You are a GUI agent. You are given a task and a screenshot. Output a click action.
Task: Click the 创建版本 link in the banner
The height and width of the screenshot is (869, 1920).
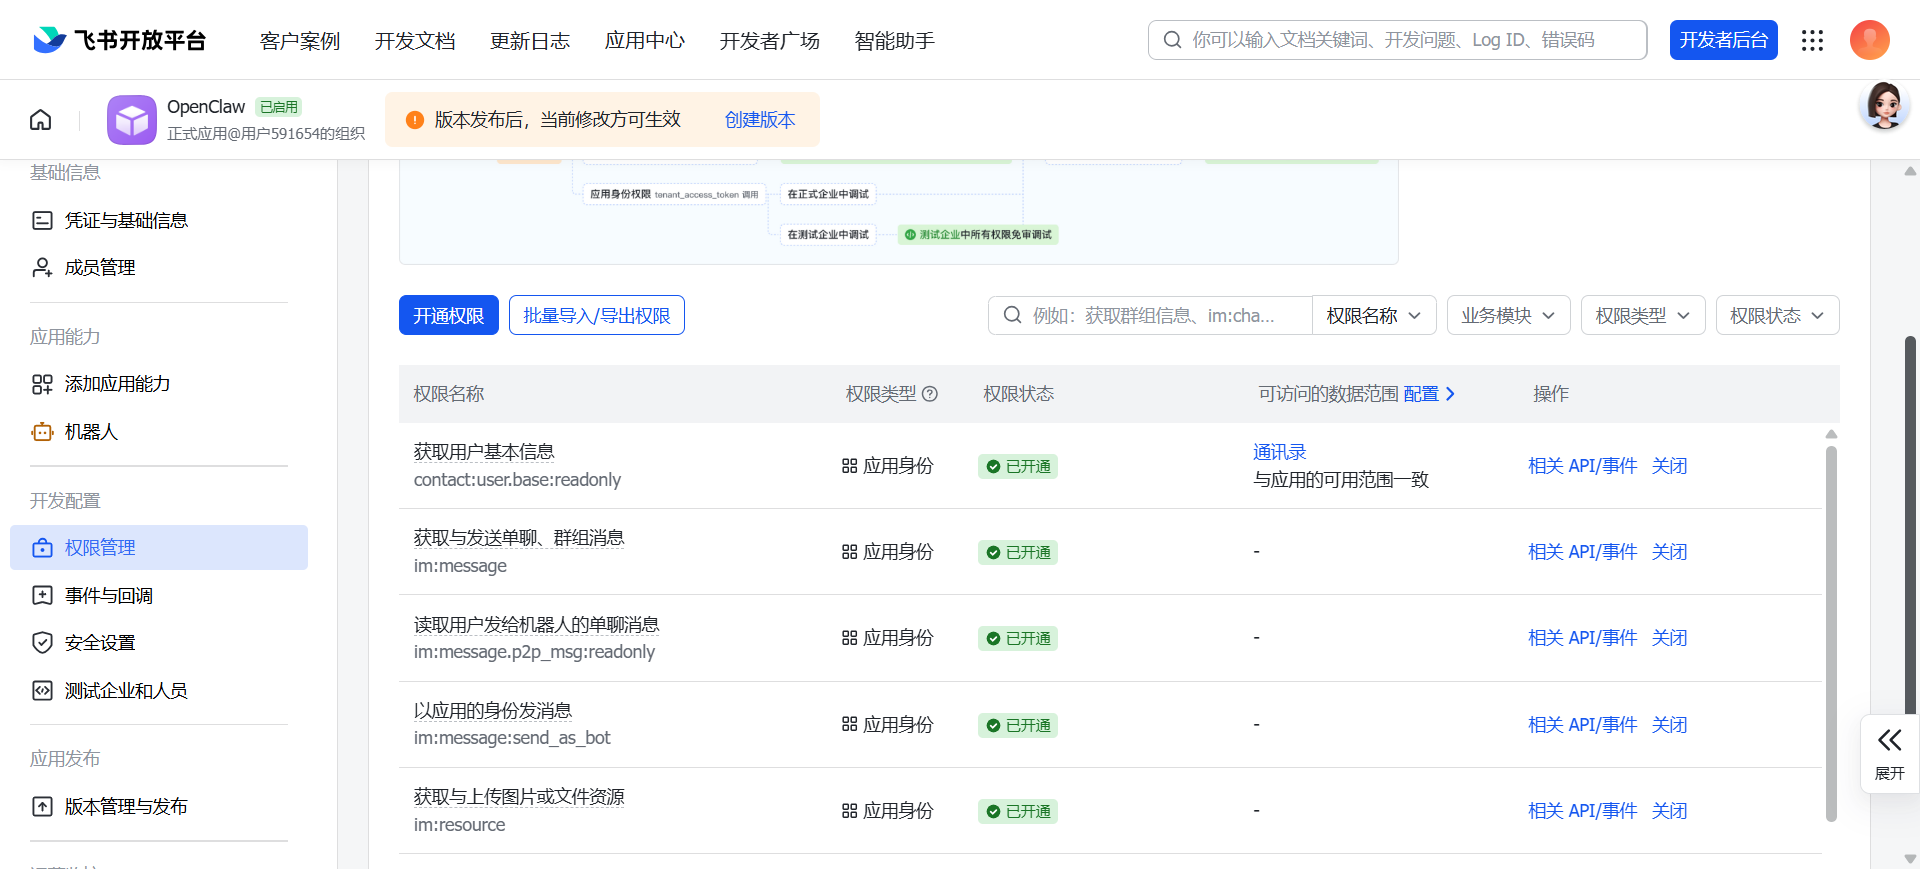pyautogui.click(x=759, y=120)
